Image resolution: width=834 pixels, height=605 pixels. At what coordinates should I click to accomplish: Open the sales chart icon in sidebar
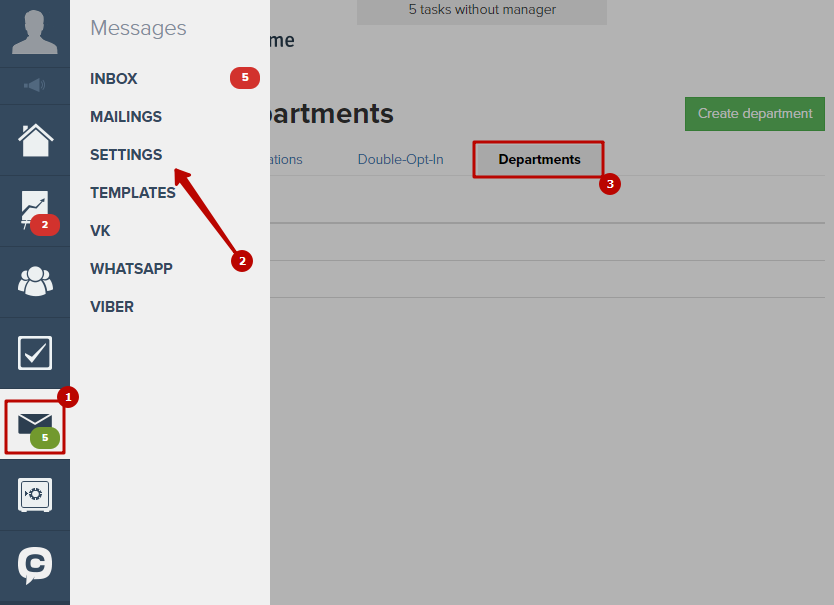[35, 211]
